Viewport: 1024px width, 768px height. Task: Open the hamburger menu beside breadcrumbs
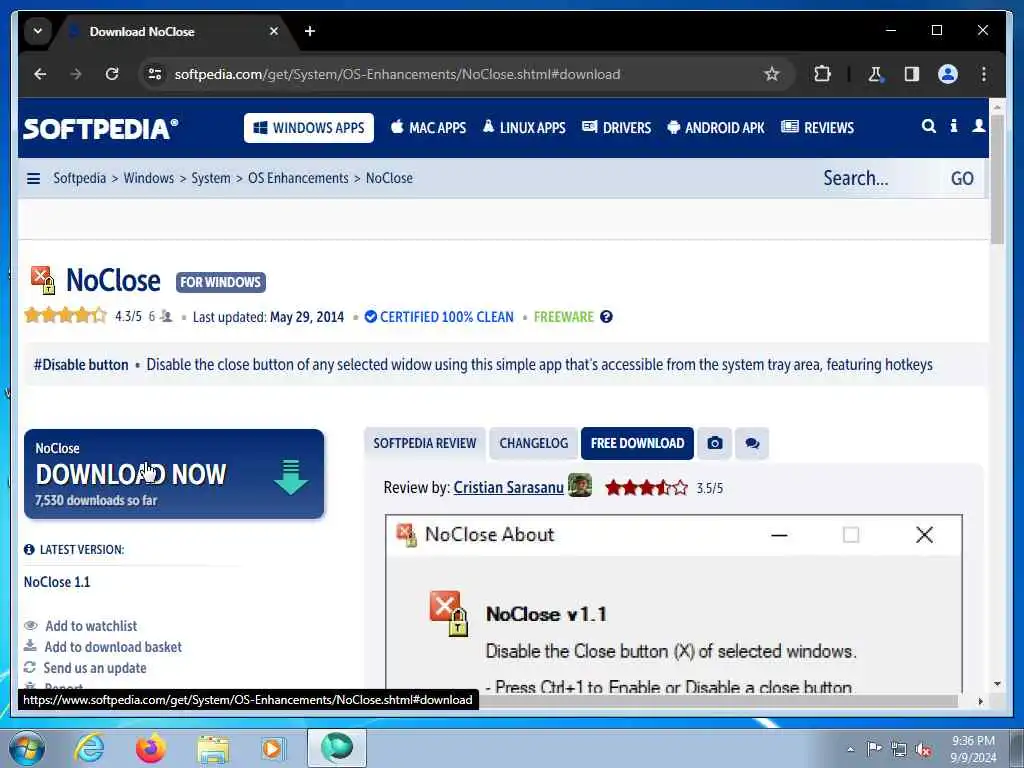pyautogui.click(x=33, y=178)
